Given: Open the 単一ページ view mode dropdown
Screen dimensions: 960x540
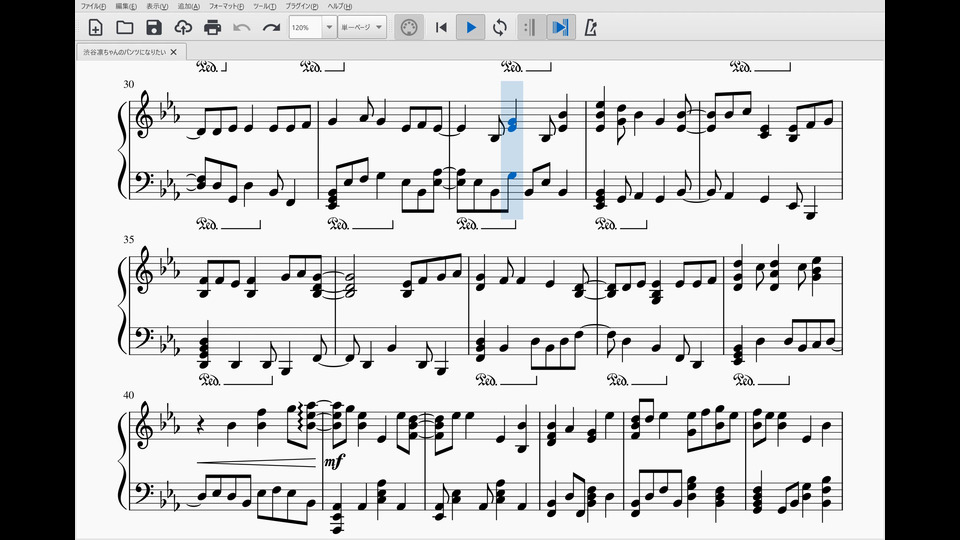Looking at the screenshot, I should tap(362, 28).
